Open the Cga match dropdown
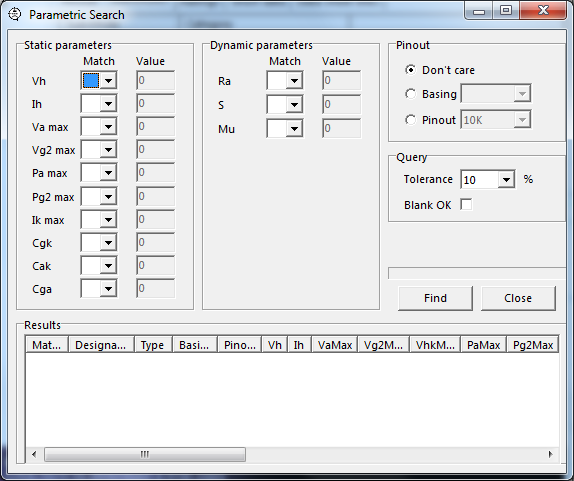Screen dimensions: 574x481 pos(108,288)
